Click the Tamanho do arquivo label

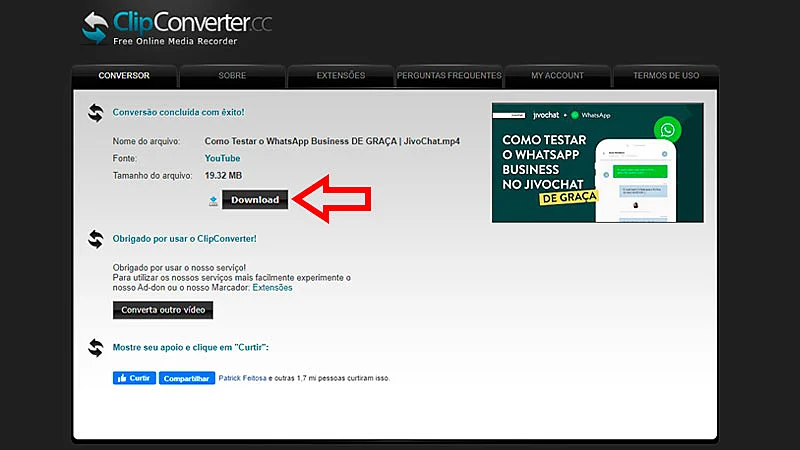click(x=153, y=176)
